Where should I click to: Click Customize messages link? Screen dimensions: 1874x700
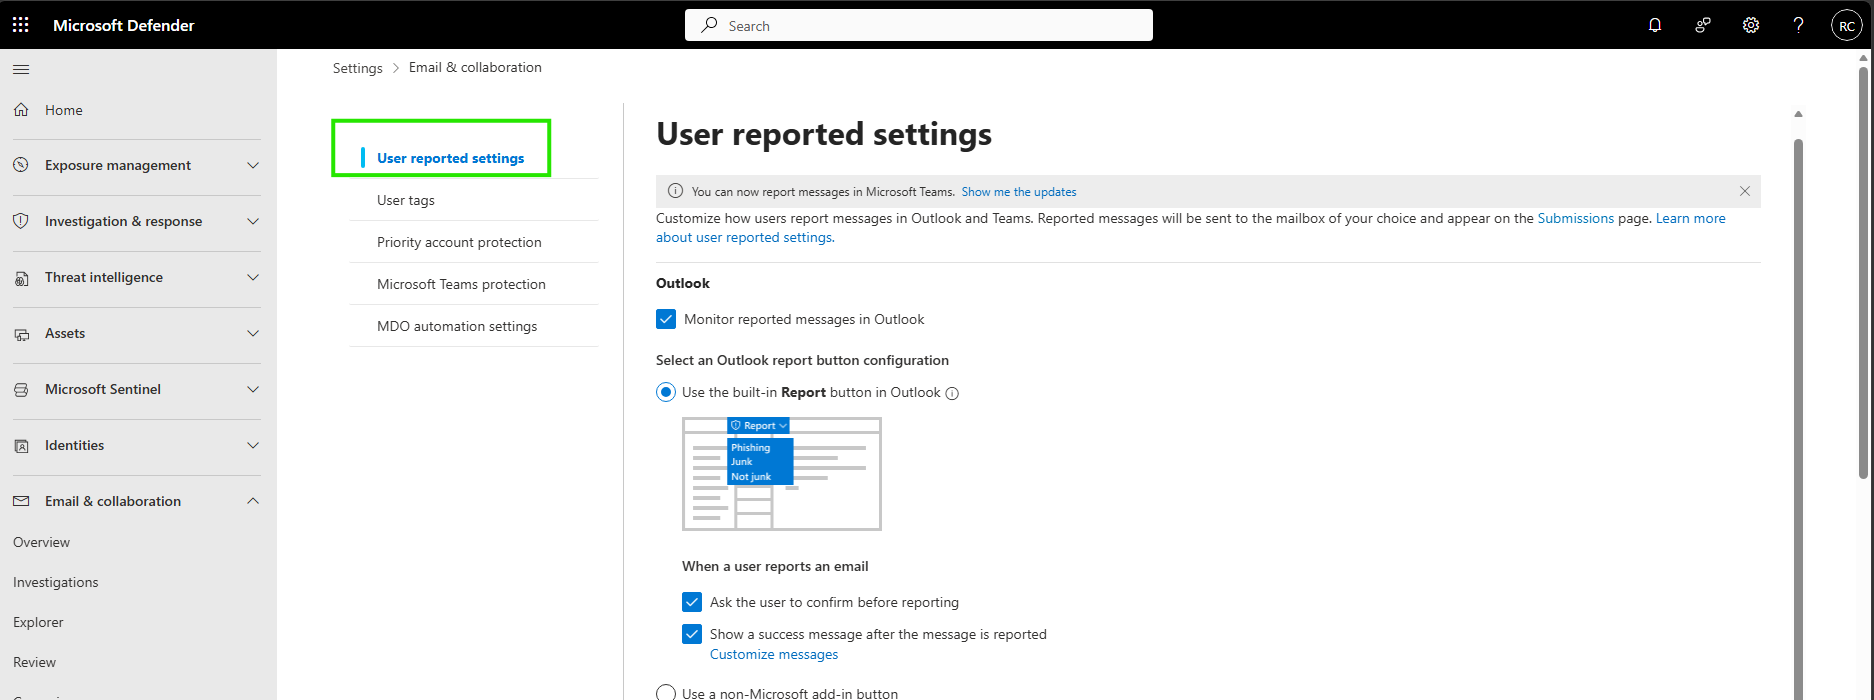(x=774, y=654)
